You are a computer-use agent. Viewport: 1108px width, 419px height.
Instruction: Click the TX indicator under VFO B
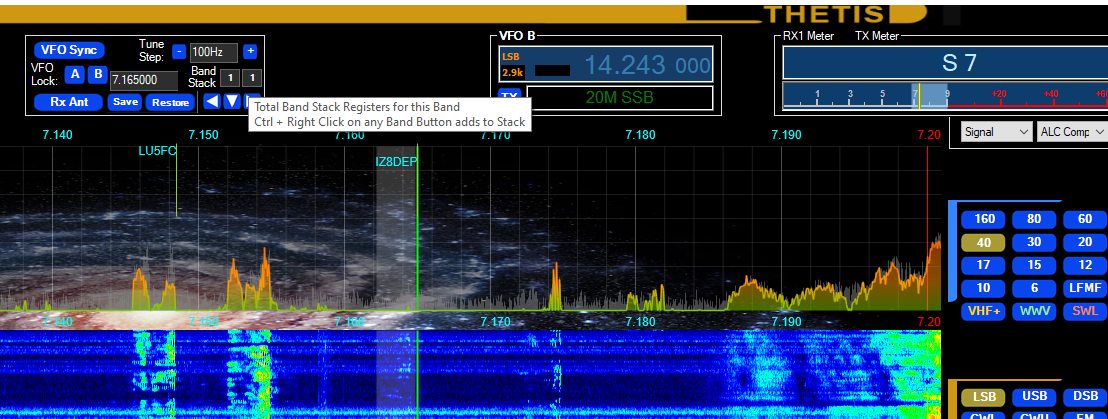[510, 97]
